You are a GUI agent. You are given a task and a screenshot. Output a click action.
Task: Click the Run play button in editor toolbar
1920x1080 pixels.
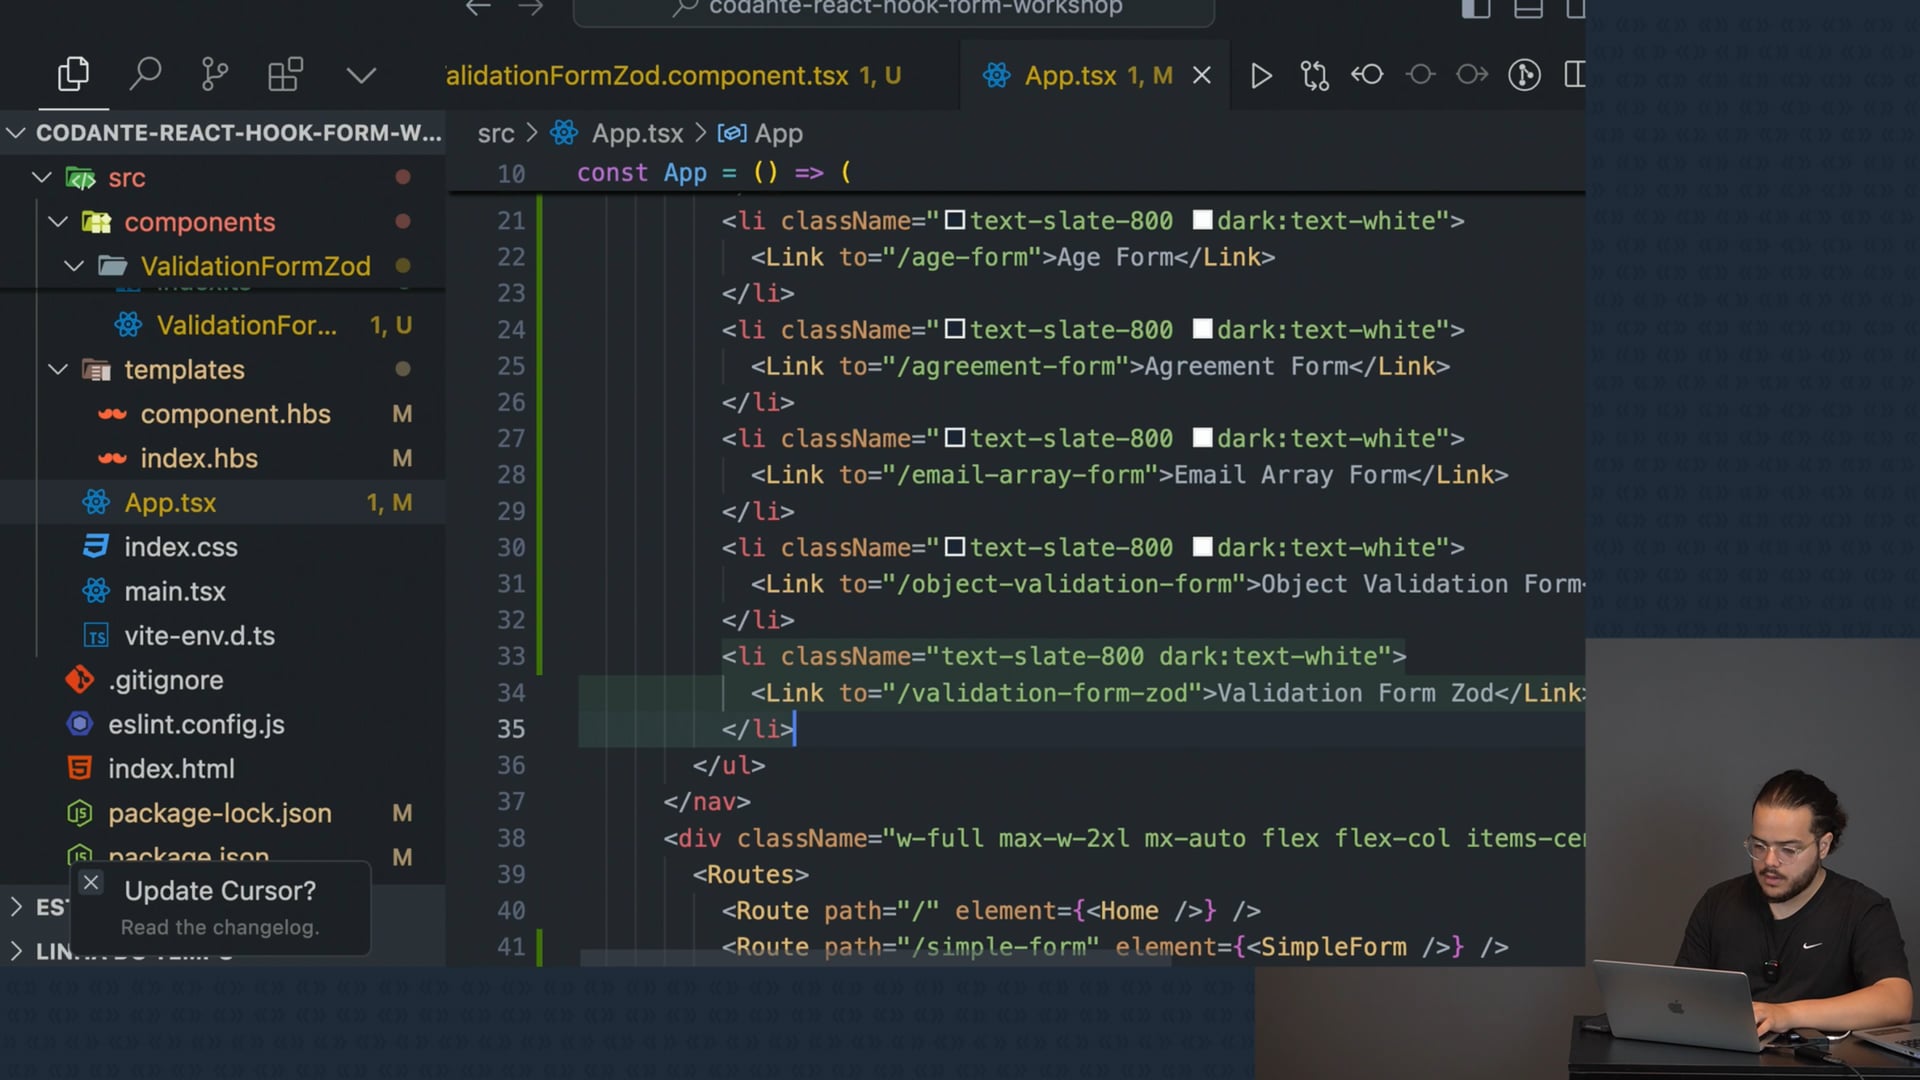point(1261,76)
